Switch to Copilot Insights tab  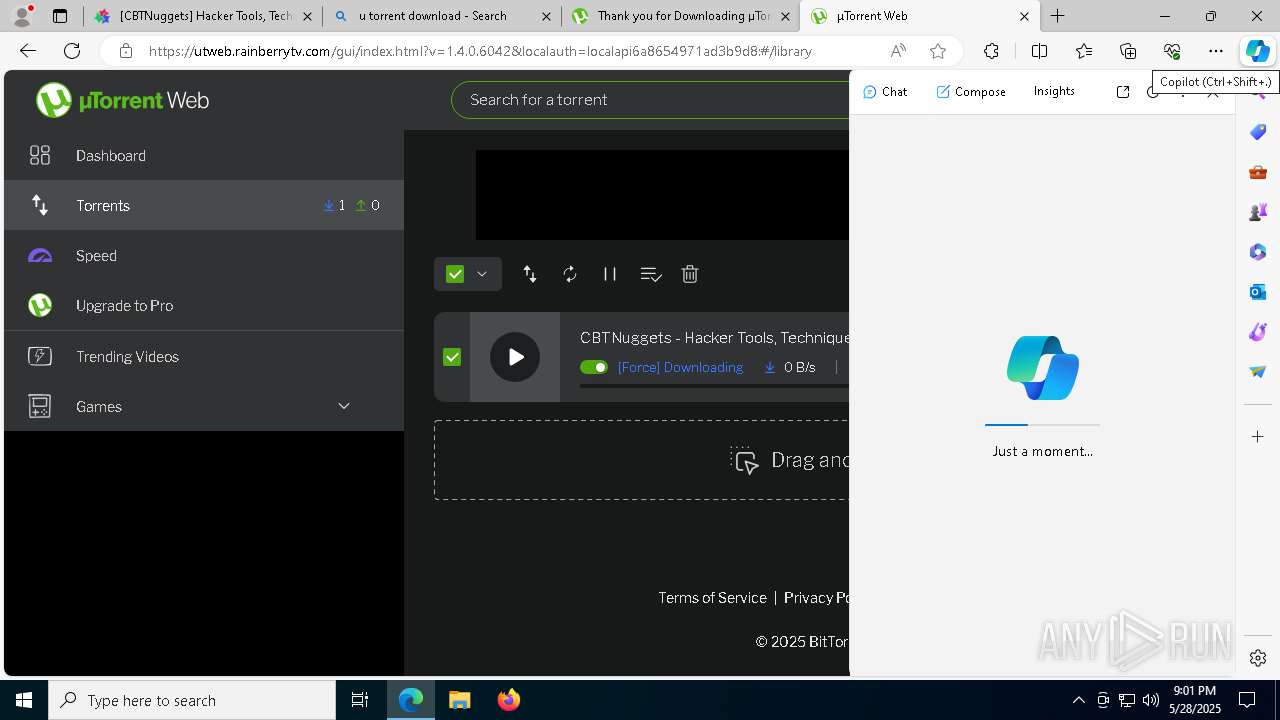[x=1054, y=91]
